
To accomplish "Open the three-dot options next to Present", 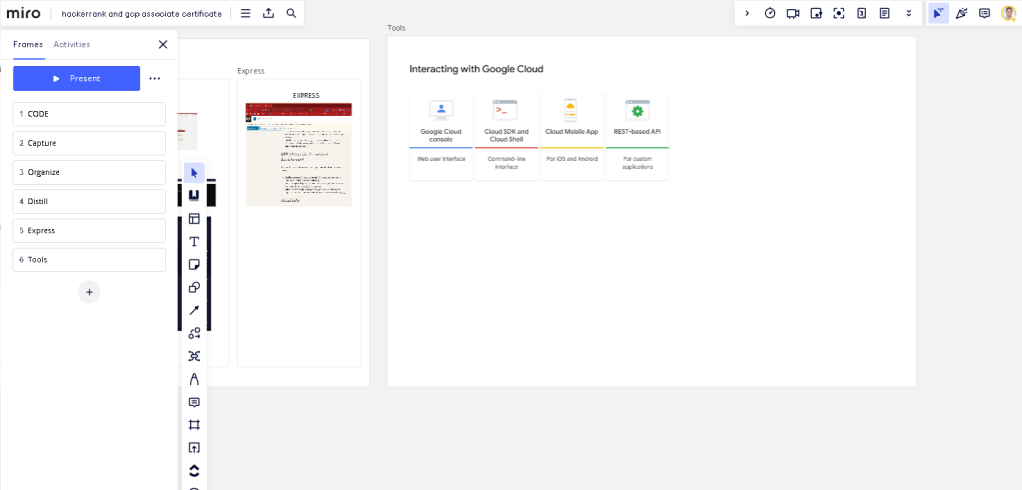I will coord(154,78).
